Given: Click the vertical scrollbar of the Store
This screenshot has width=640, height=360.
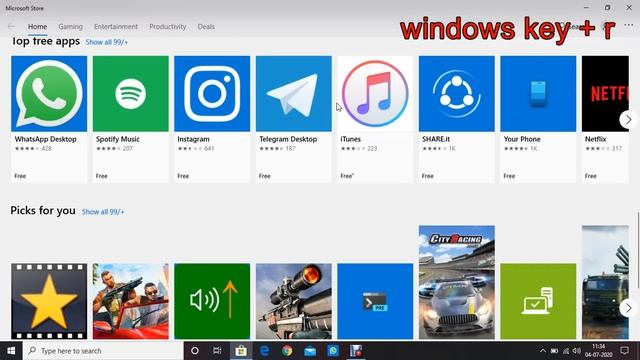Looking at the screenshot, I should click(638, 249).
